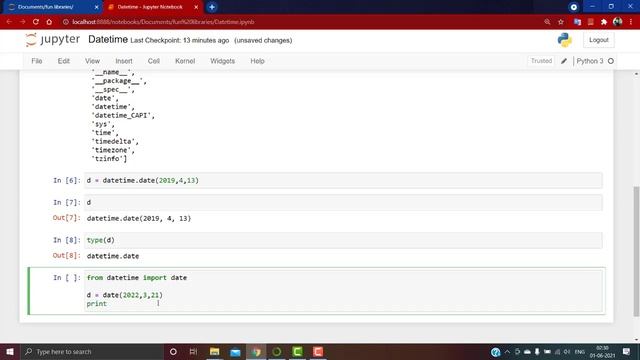
Task: Open the browser three-dot menu
Action: click(x=631, y=22)
